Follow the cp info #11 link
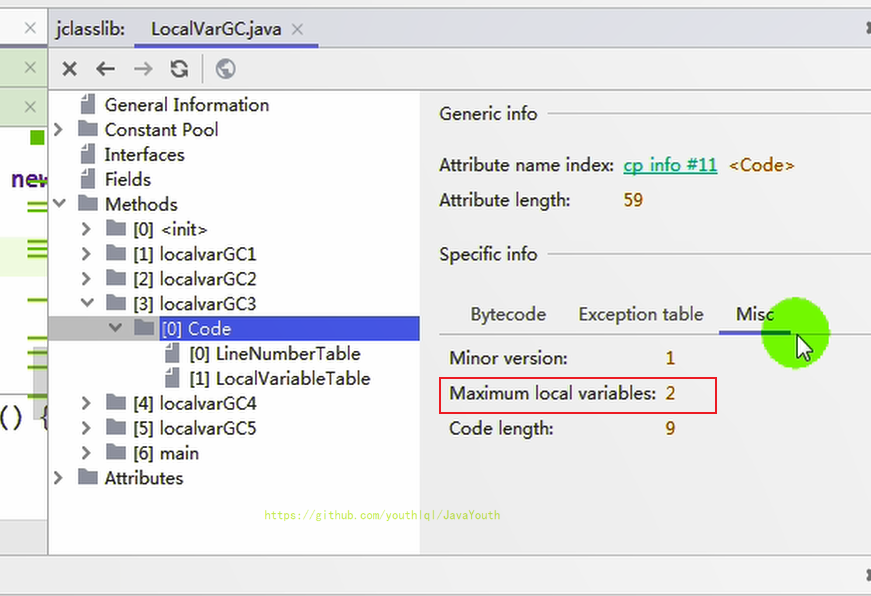871x596 pixels. [670, 165]
